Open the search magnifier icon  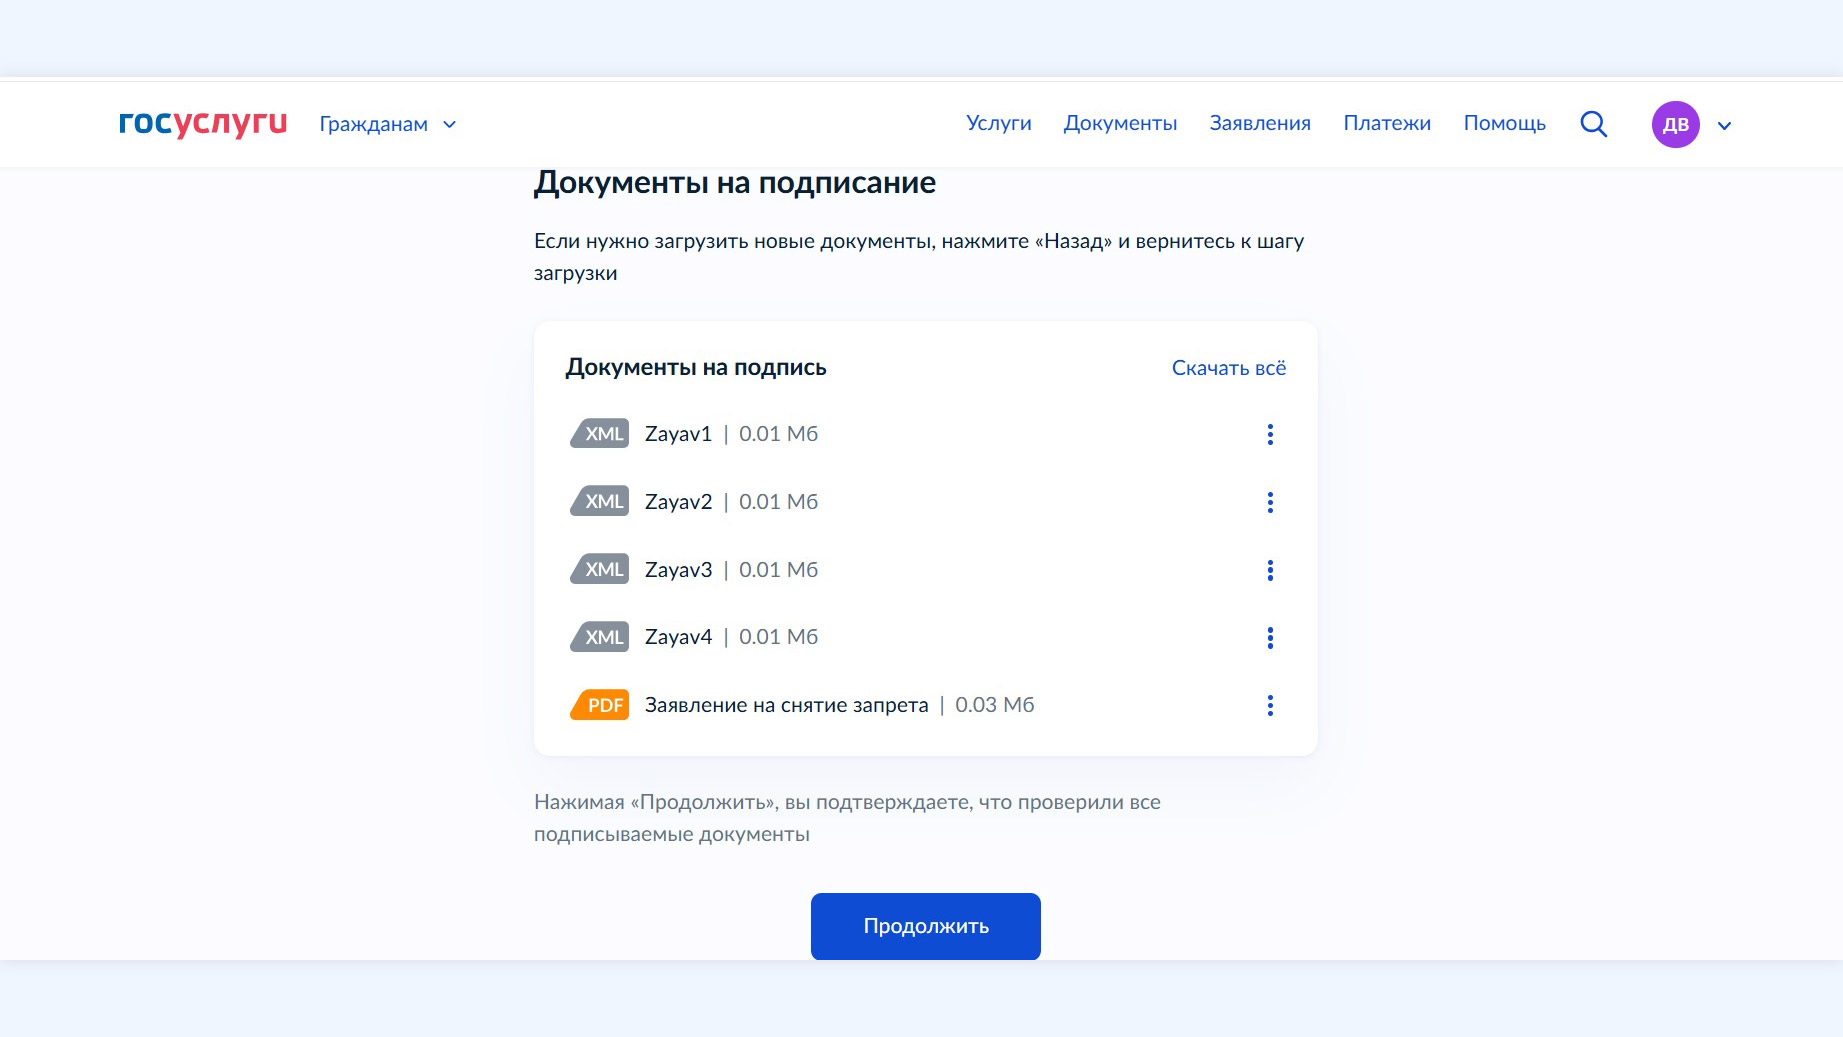(x=1593, y=124)
